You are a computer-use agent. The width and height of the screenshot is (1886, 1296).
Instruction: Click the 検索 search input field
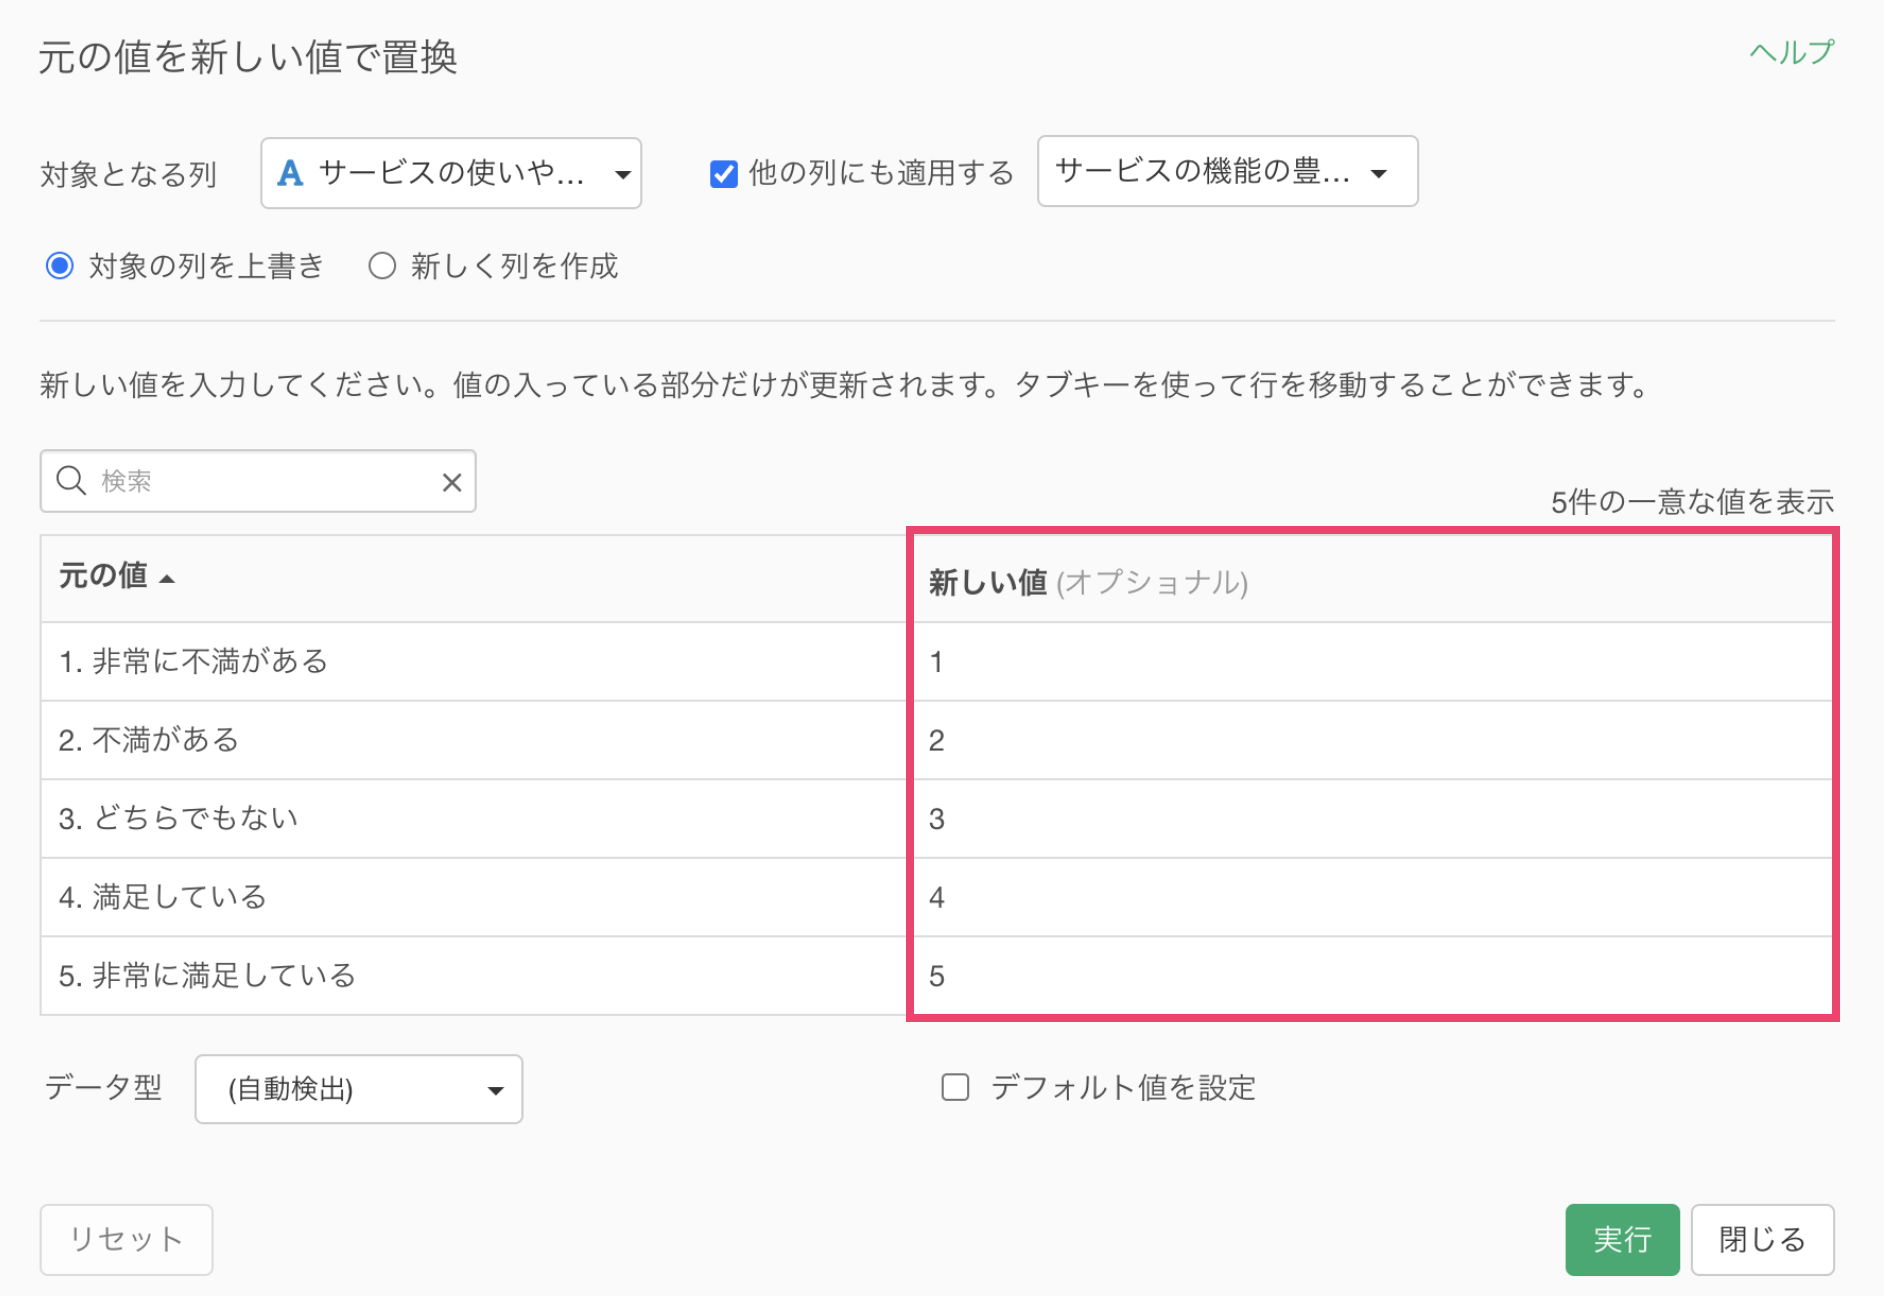pos(265,482)
